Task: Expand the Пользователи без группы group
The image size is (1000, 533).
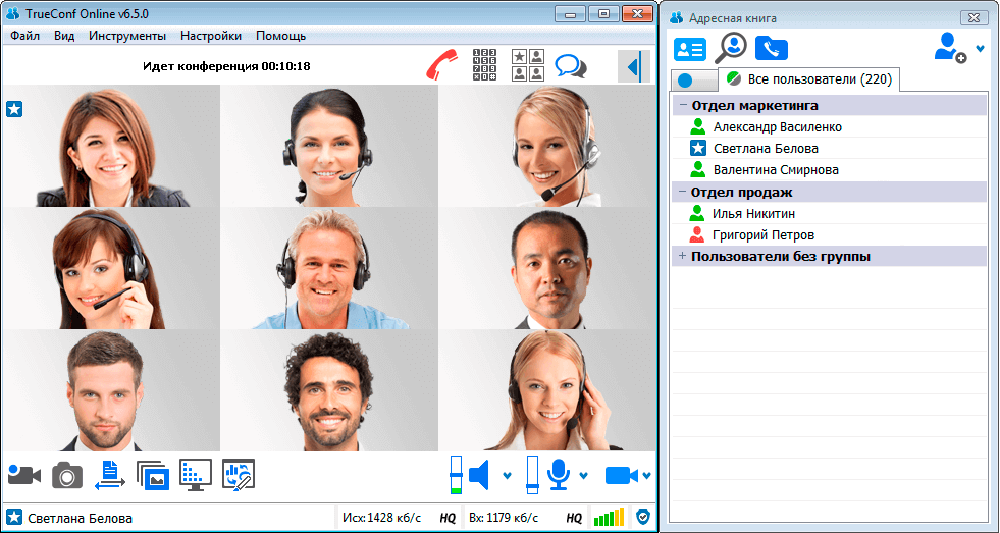Action: [x=683, y=257]
